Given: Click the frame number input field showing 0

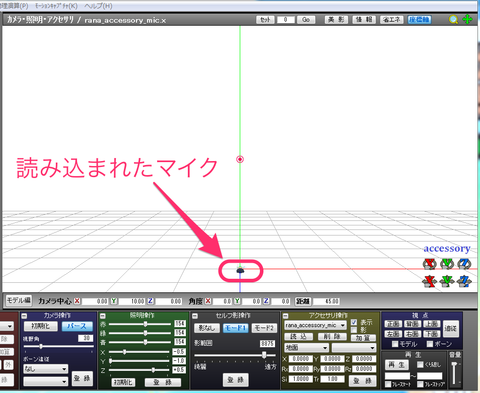Looking at the screenshot, I should click(286, 20).
